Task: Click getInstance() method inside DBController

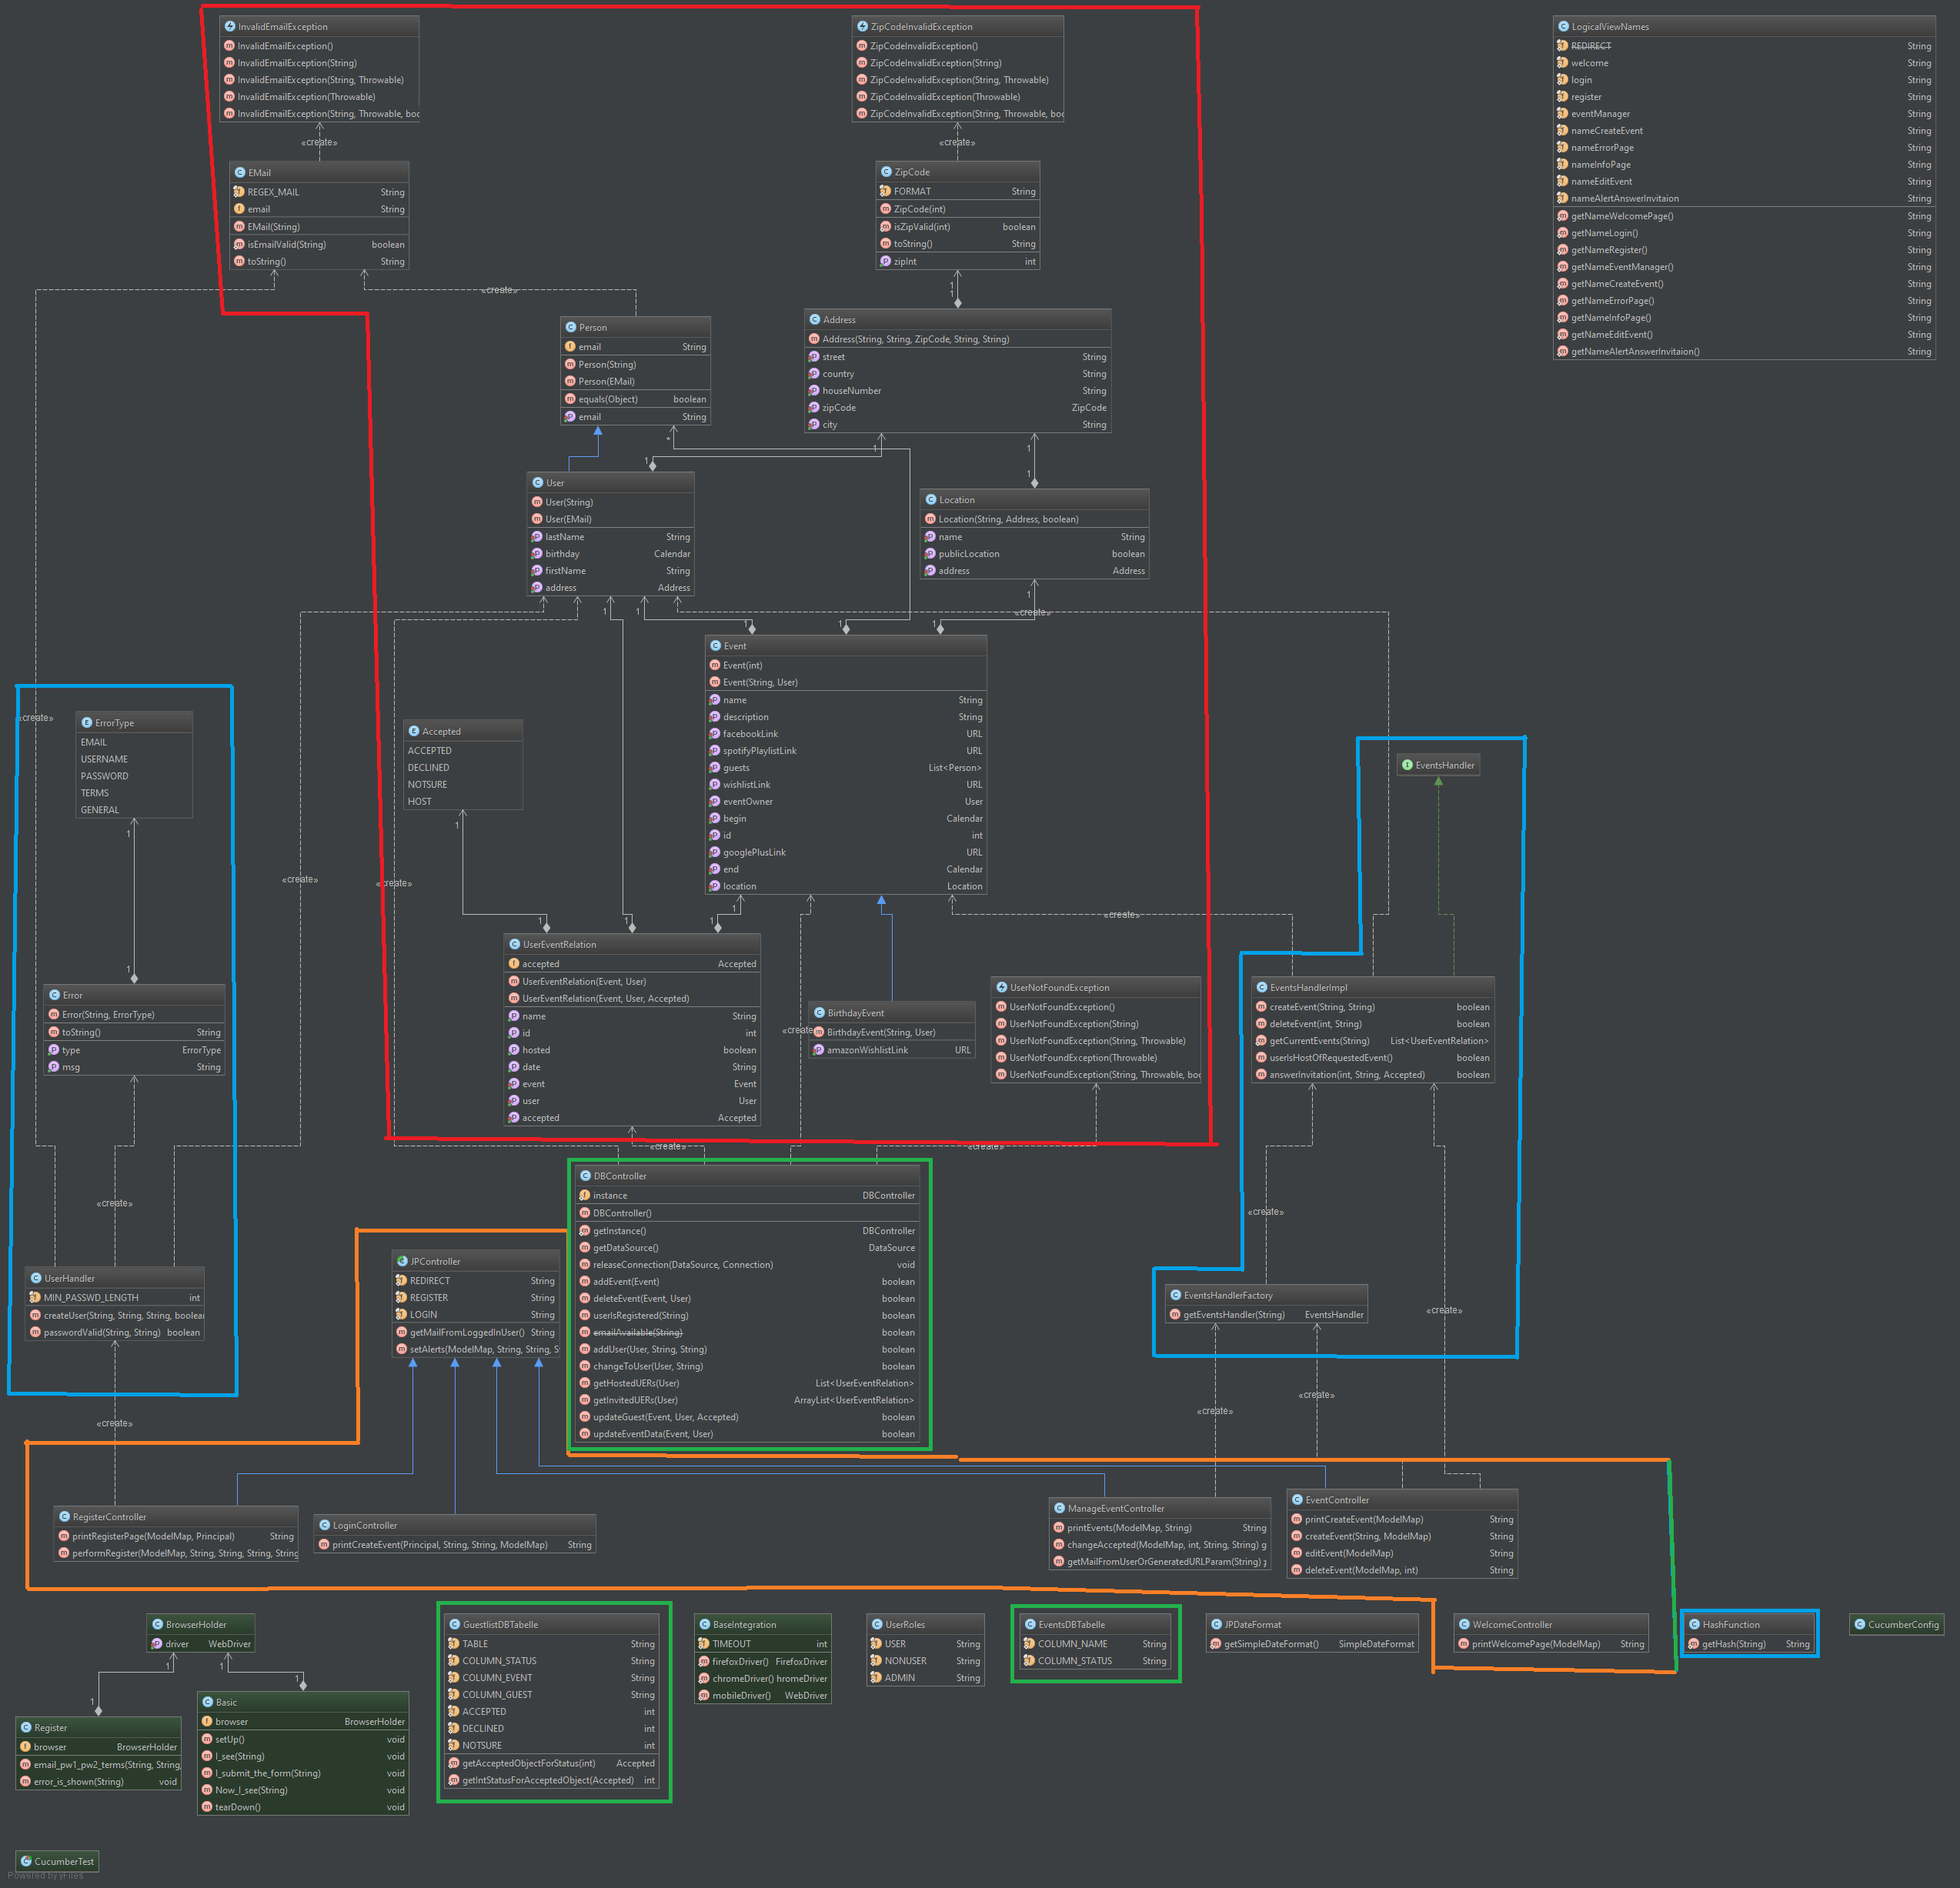Action: point(625,1230)
